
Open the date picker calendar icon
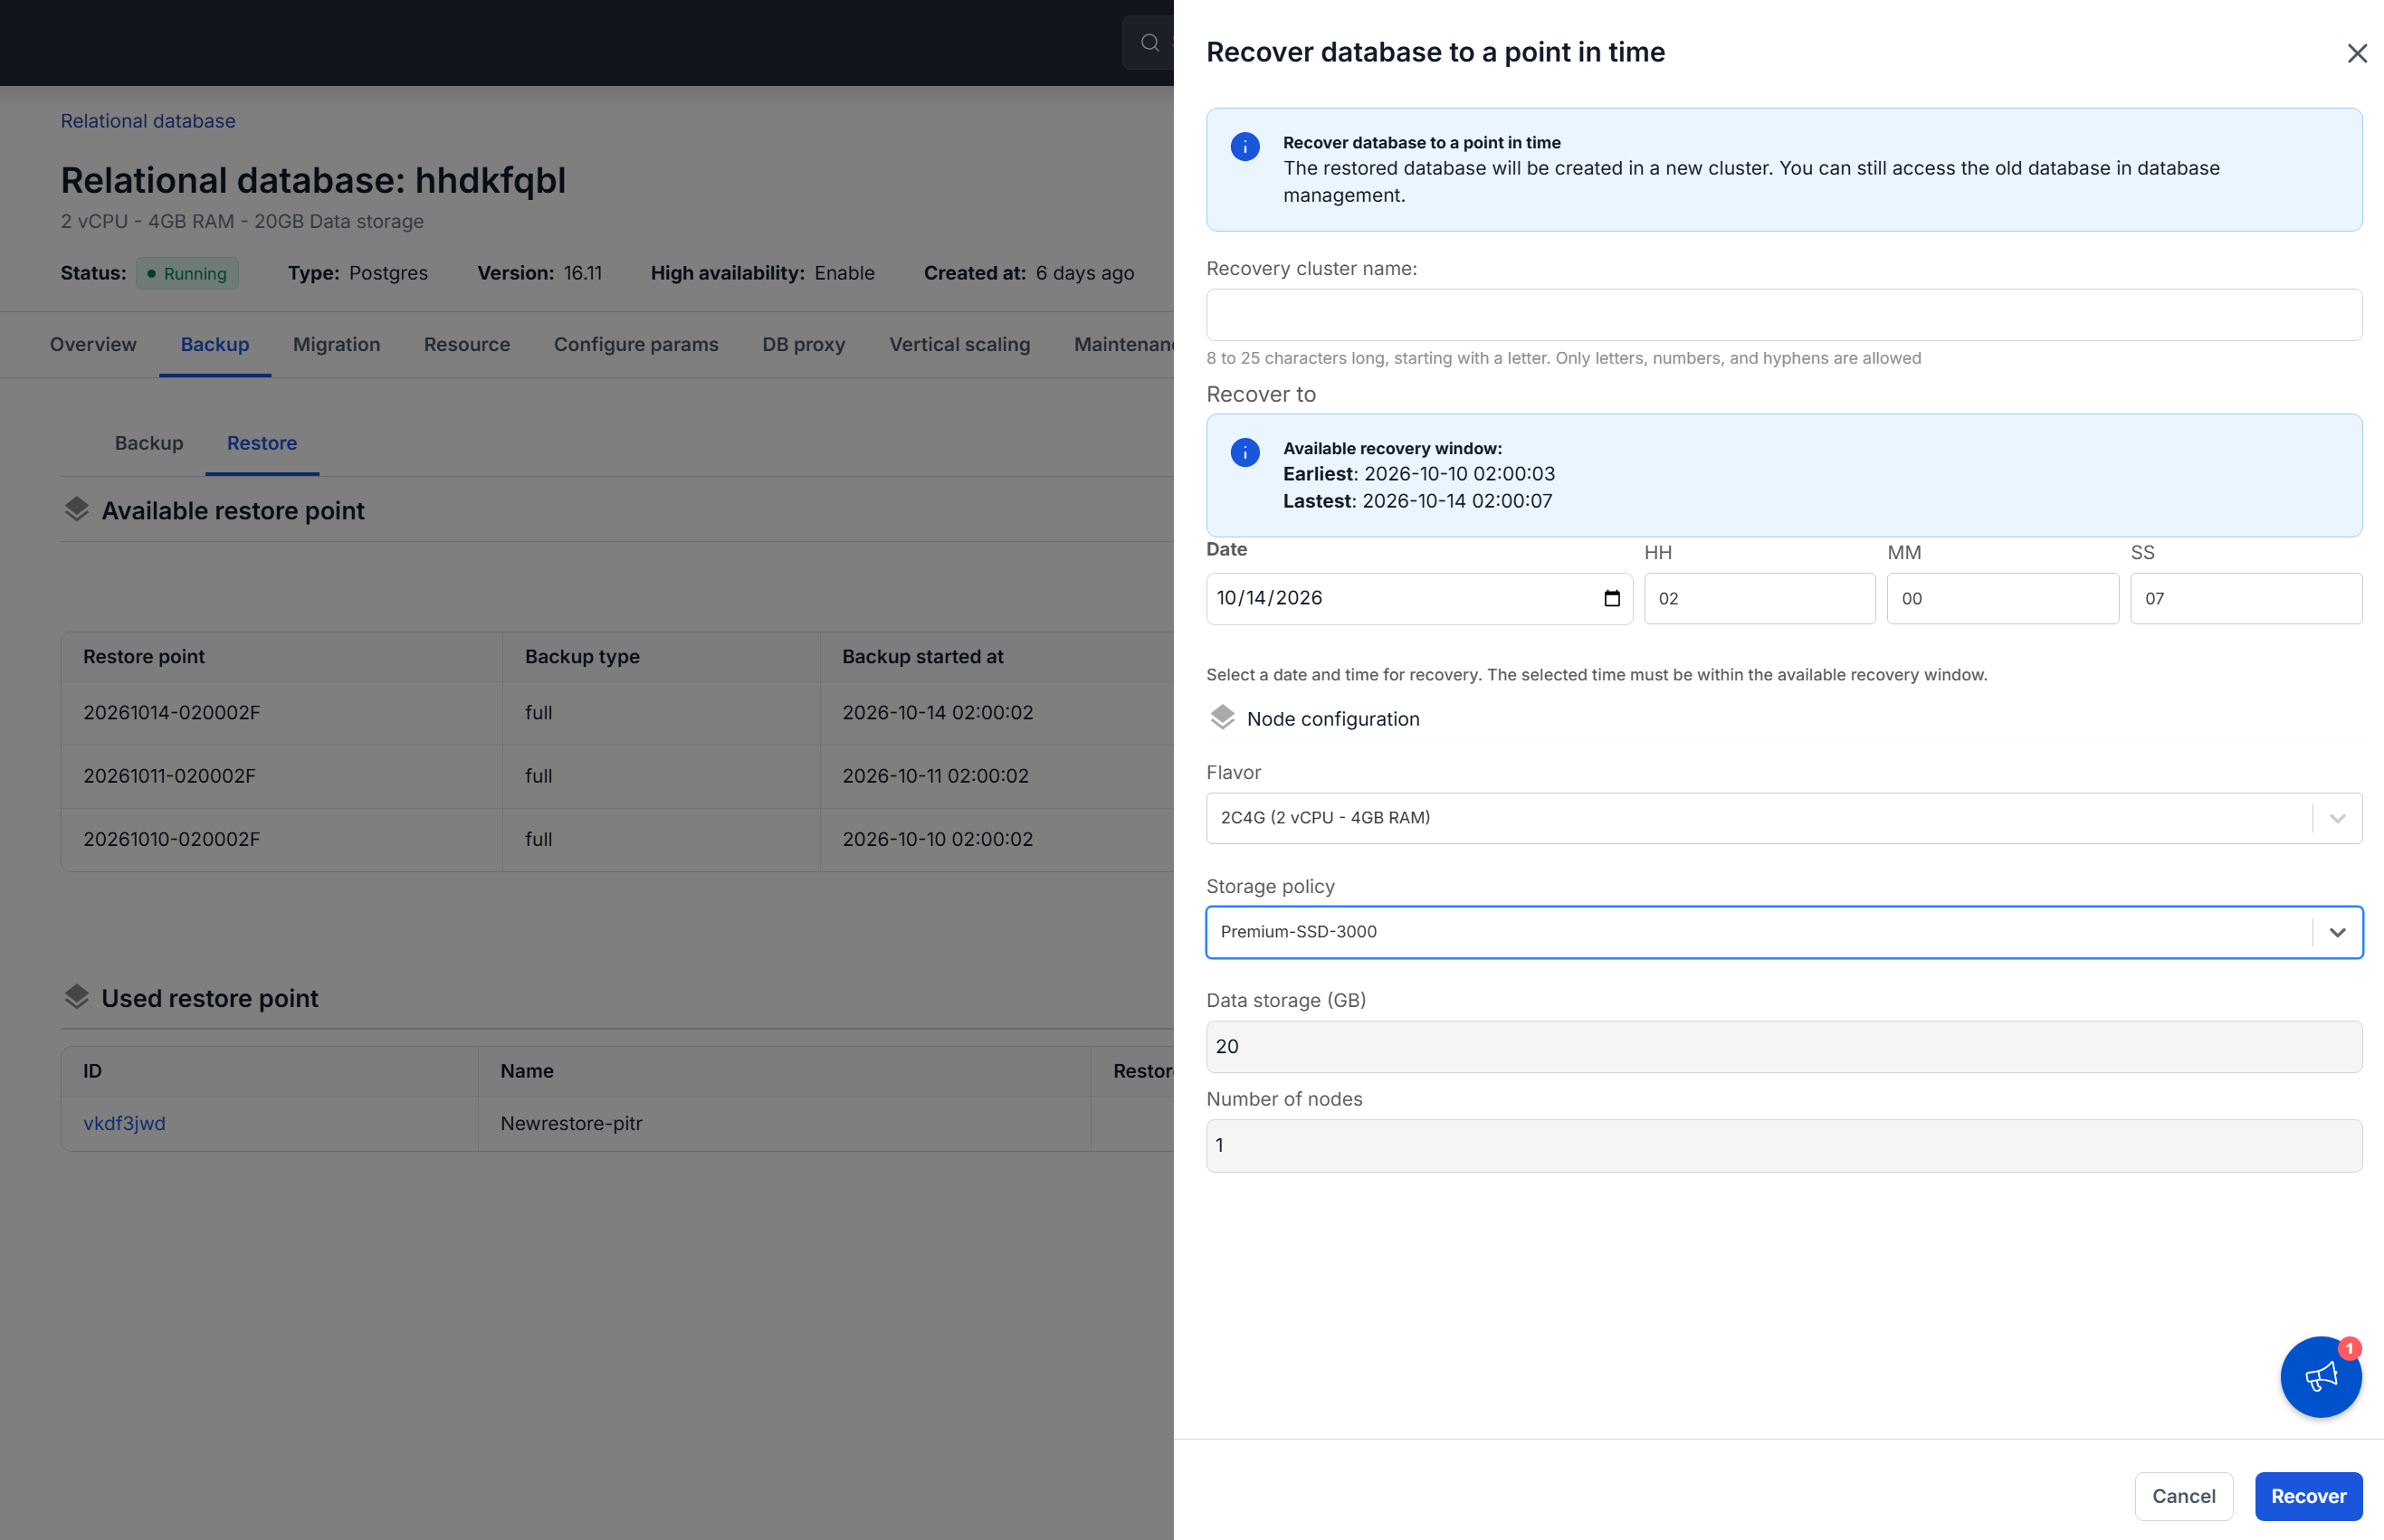(1612, 598)
